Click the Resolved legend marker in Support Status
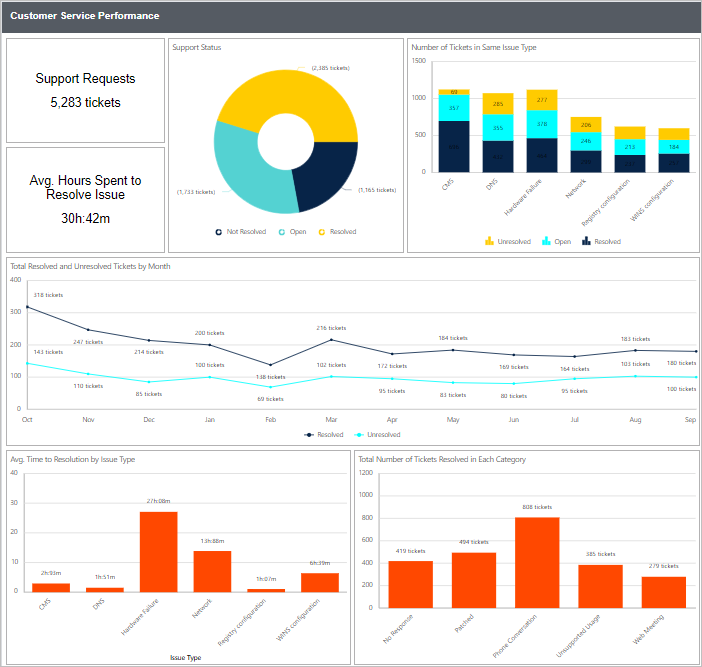This screenshot has height=667, width=702. click(321, 232)
